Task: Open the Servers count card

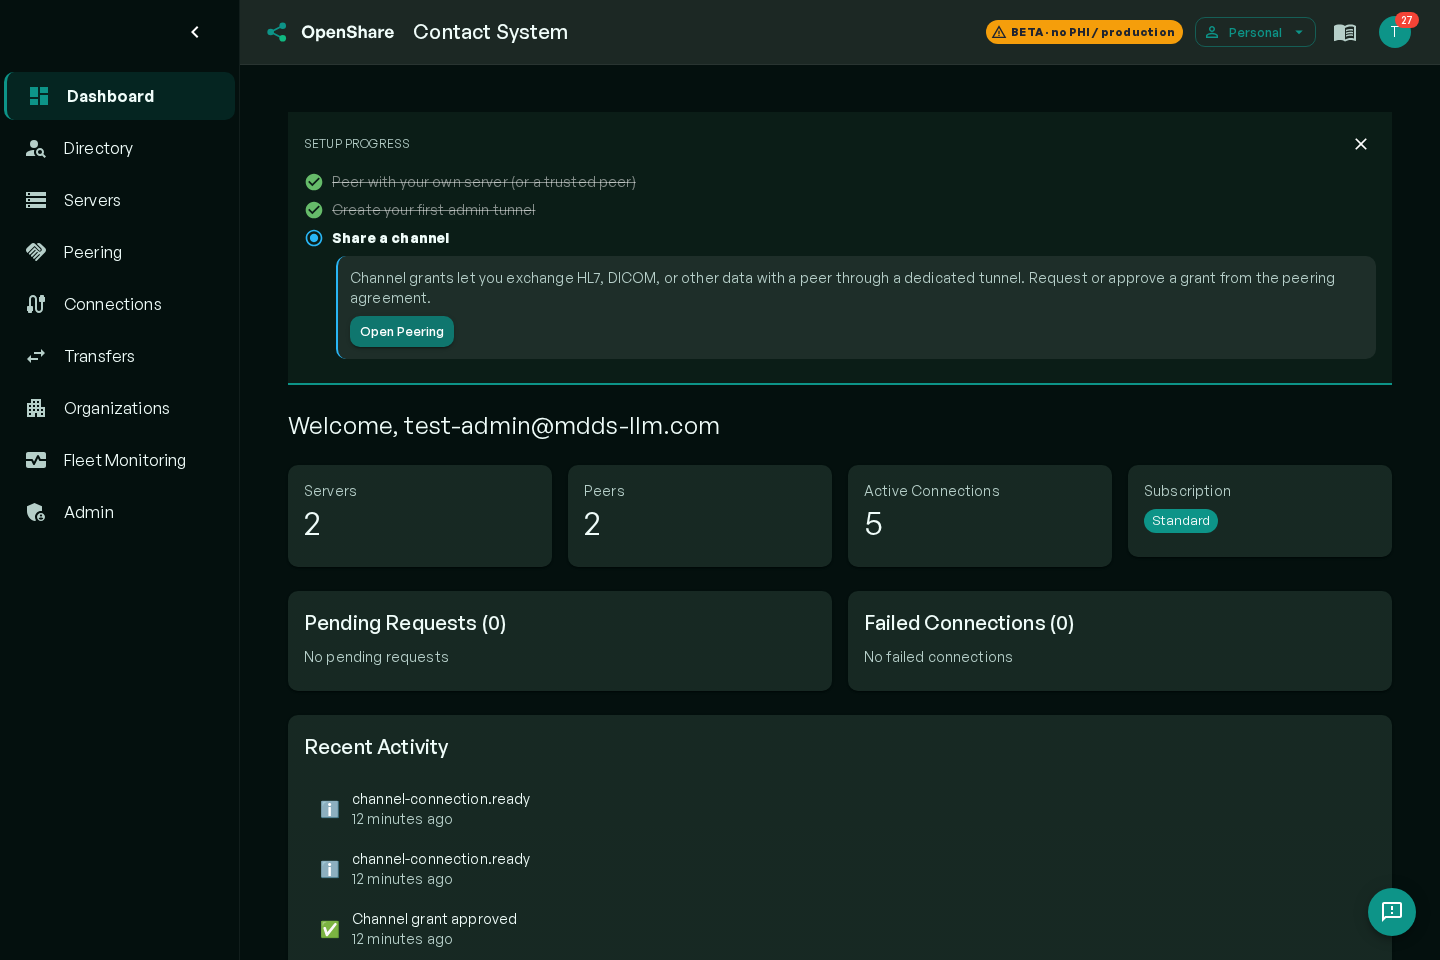Action: tap(420, 516)
